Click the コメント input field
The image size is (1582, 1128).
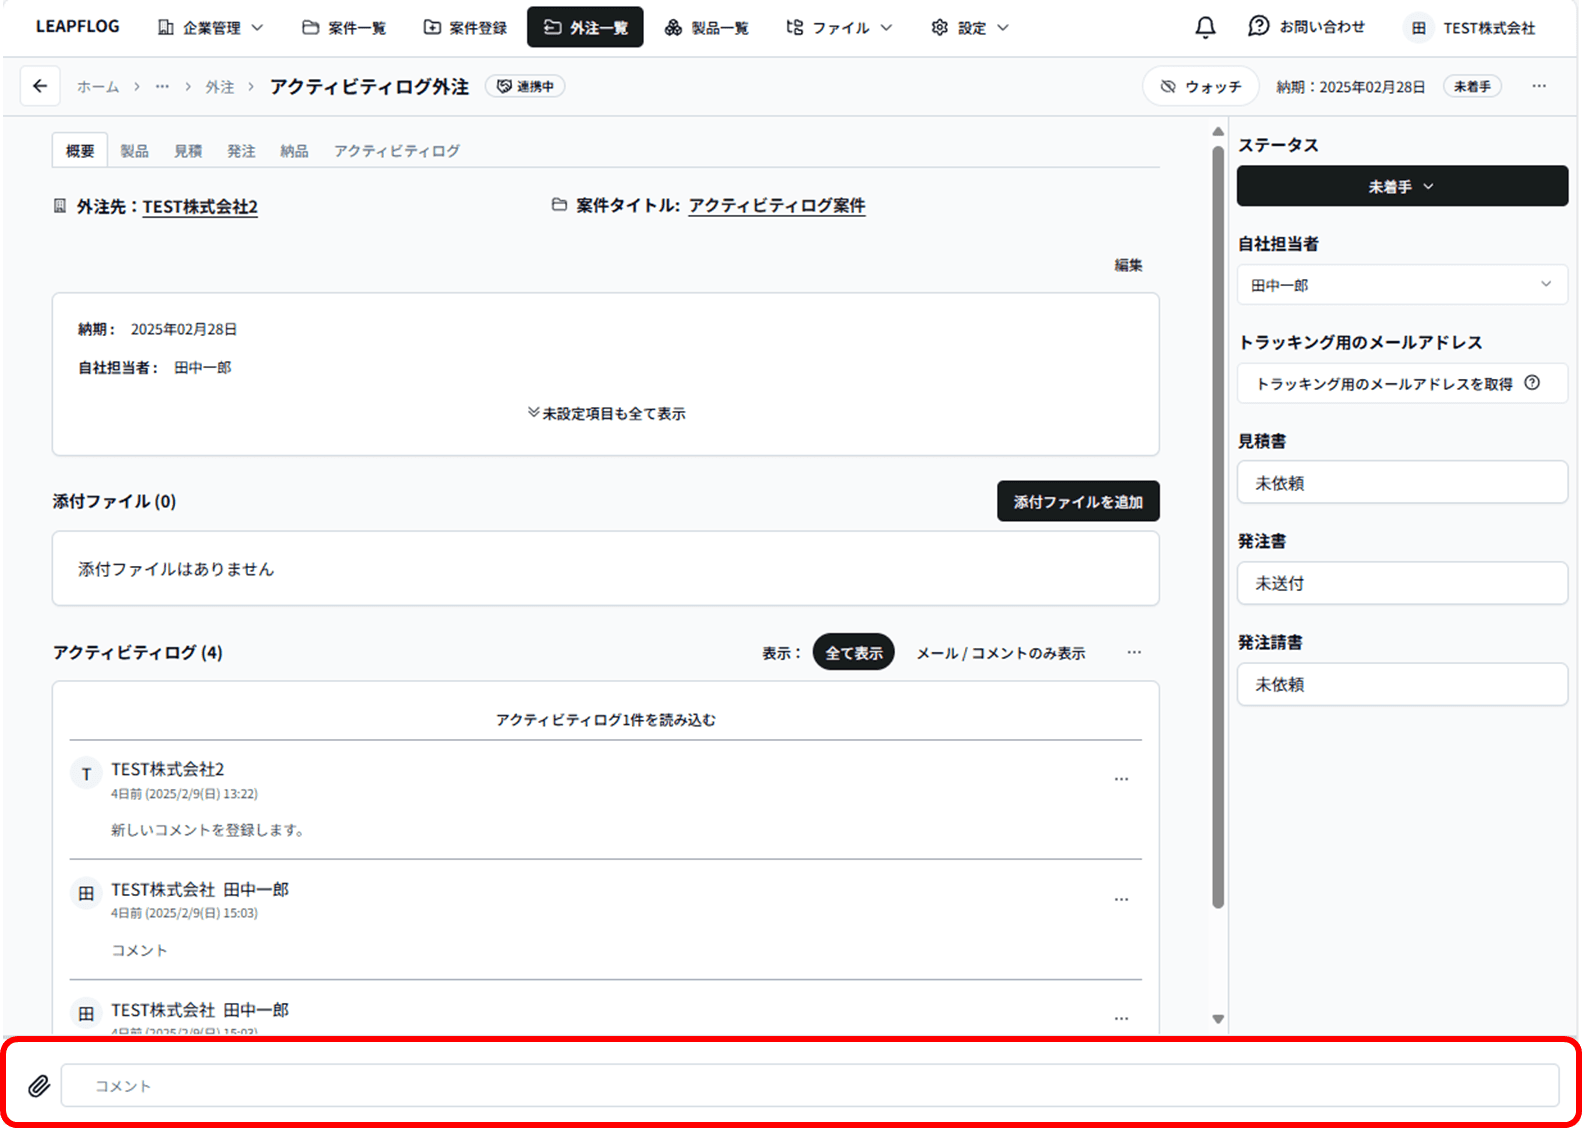click(809, 1086)
